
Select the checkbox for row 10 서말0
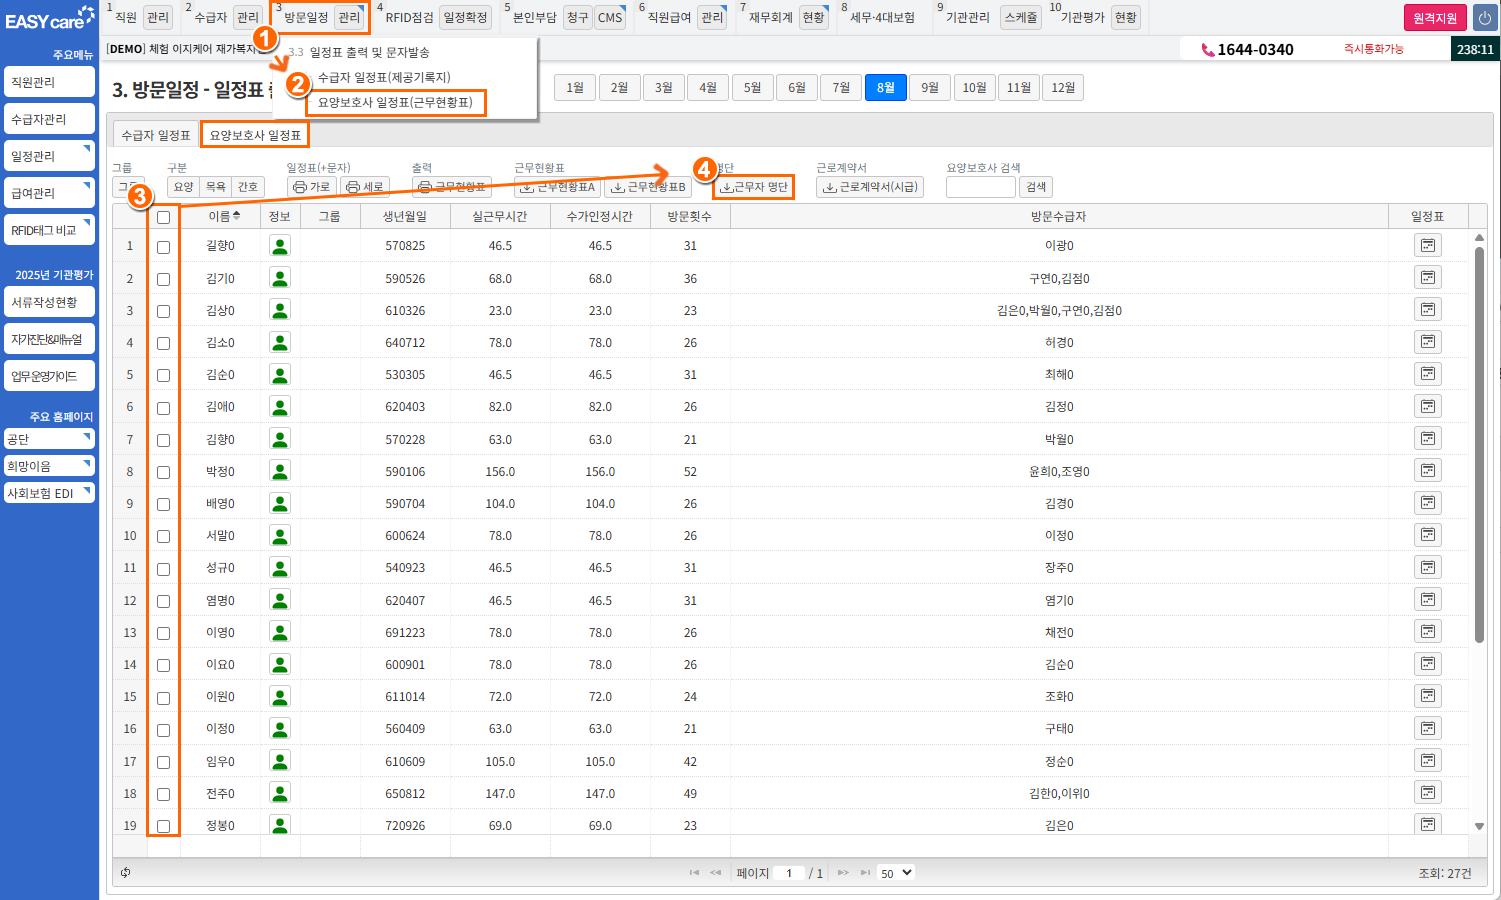(163, 536)
